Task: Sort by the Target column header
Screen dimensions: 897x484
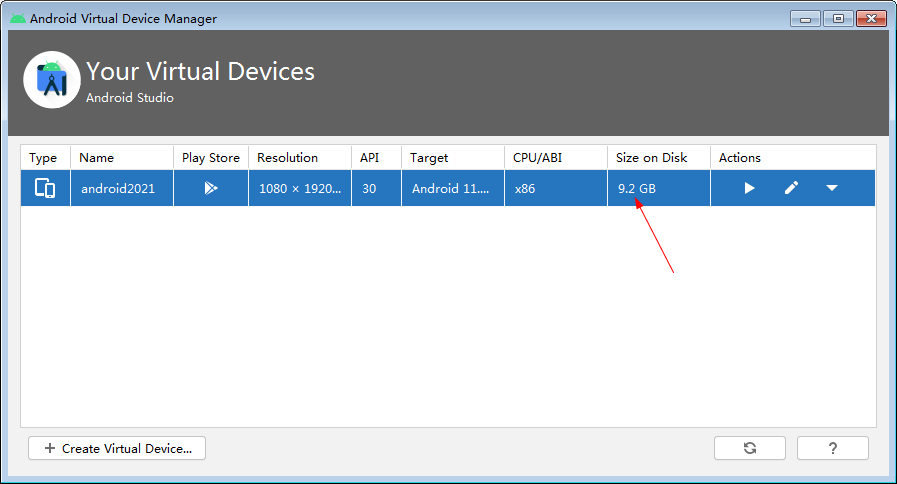Action: point(453,157)
